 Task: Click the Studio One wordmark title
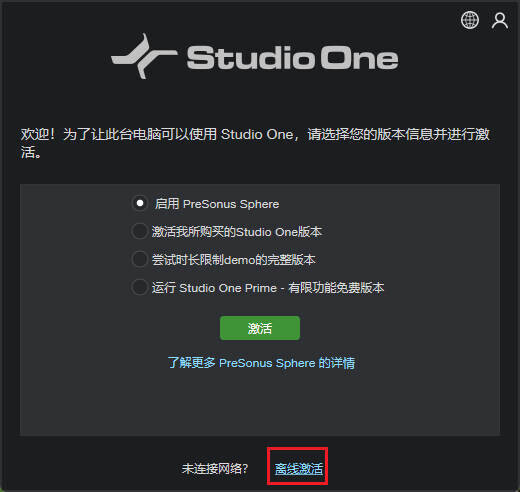(292, 58)
